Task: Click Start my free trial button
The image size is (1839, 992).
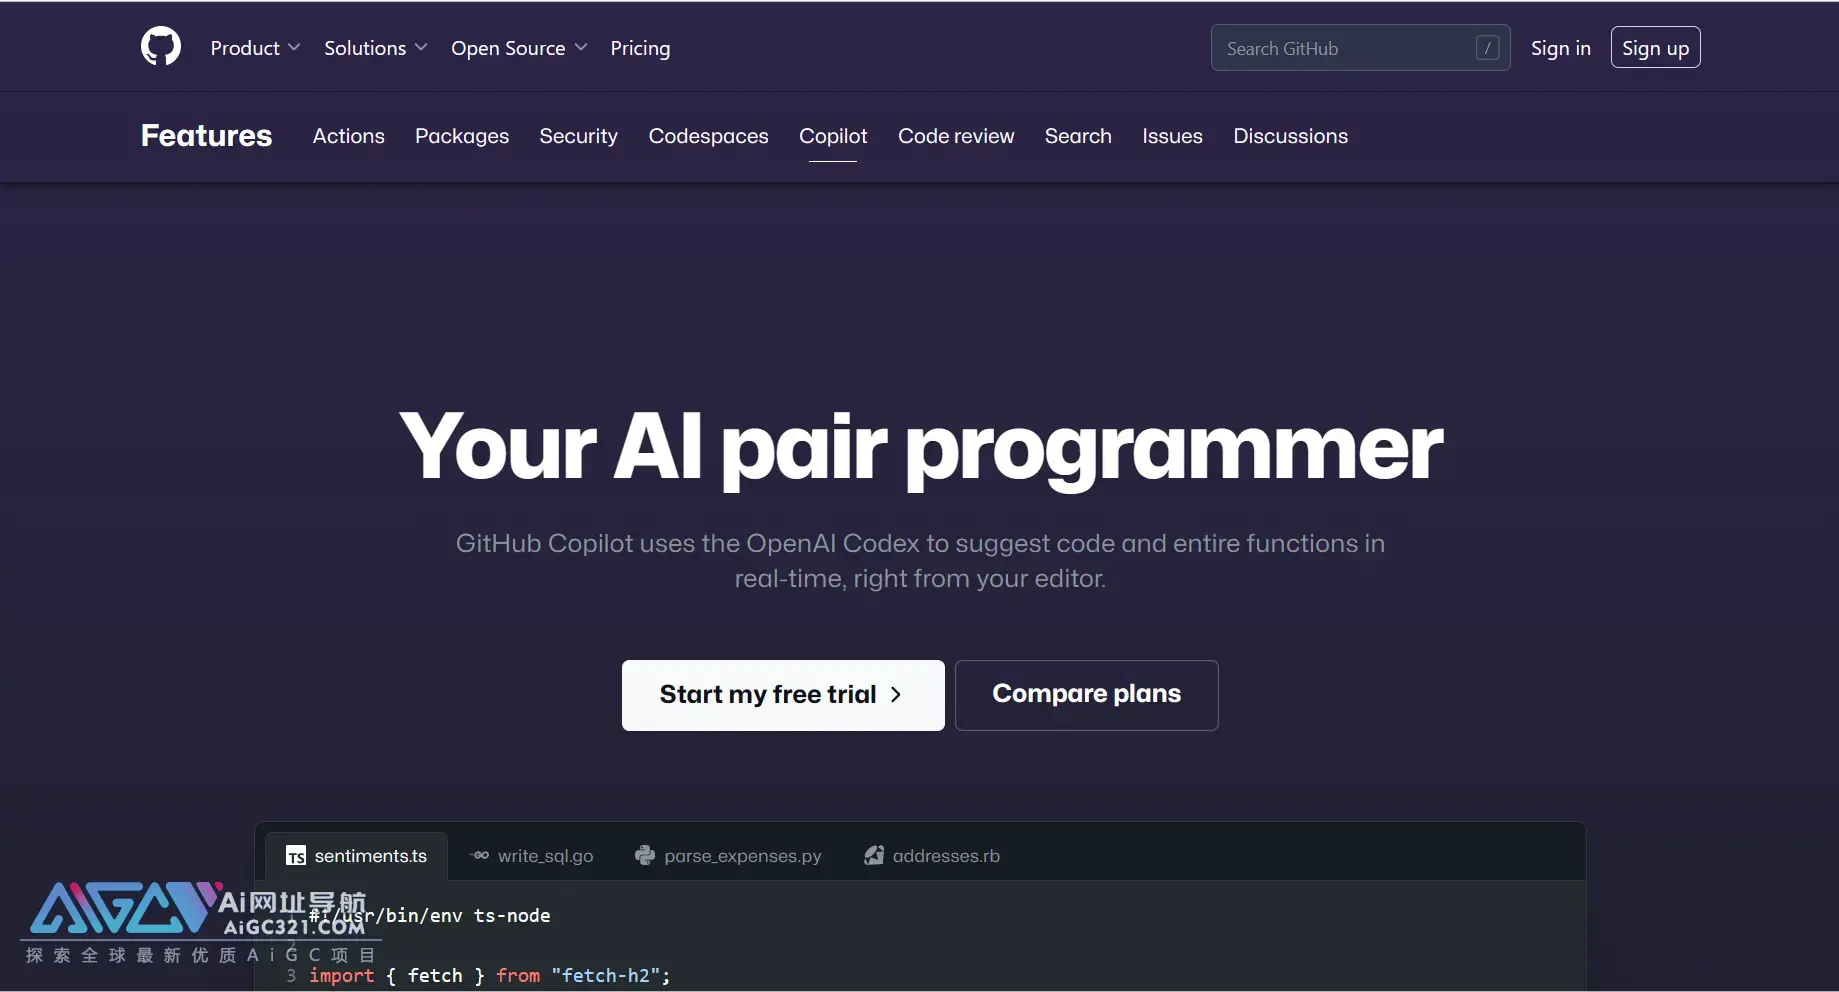Action: [x=783, y=695]
